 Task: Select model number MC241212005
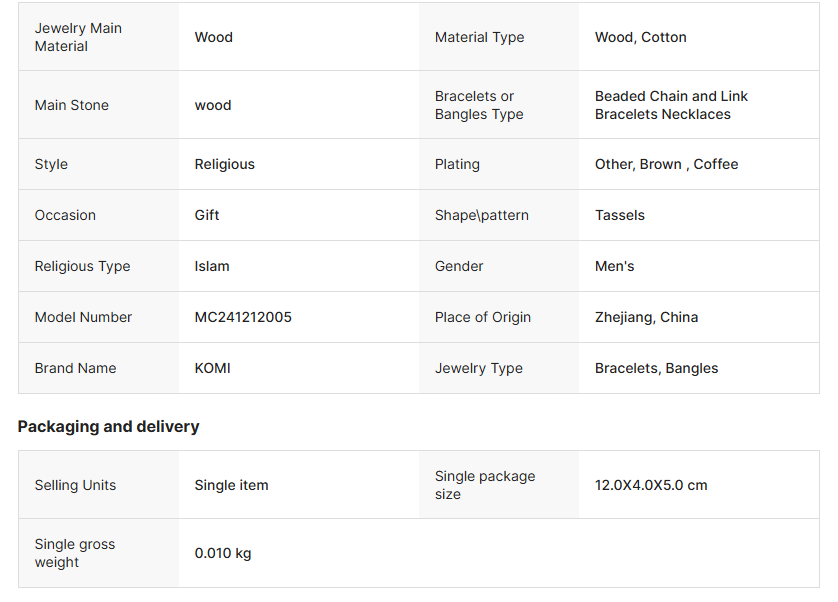[x=243, y=317]
